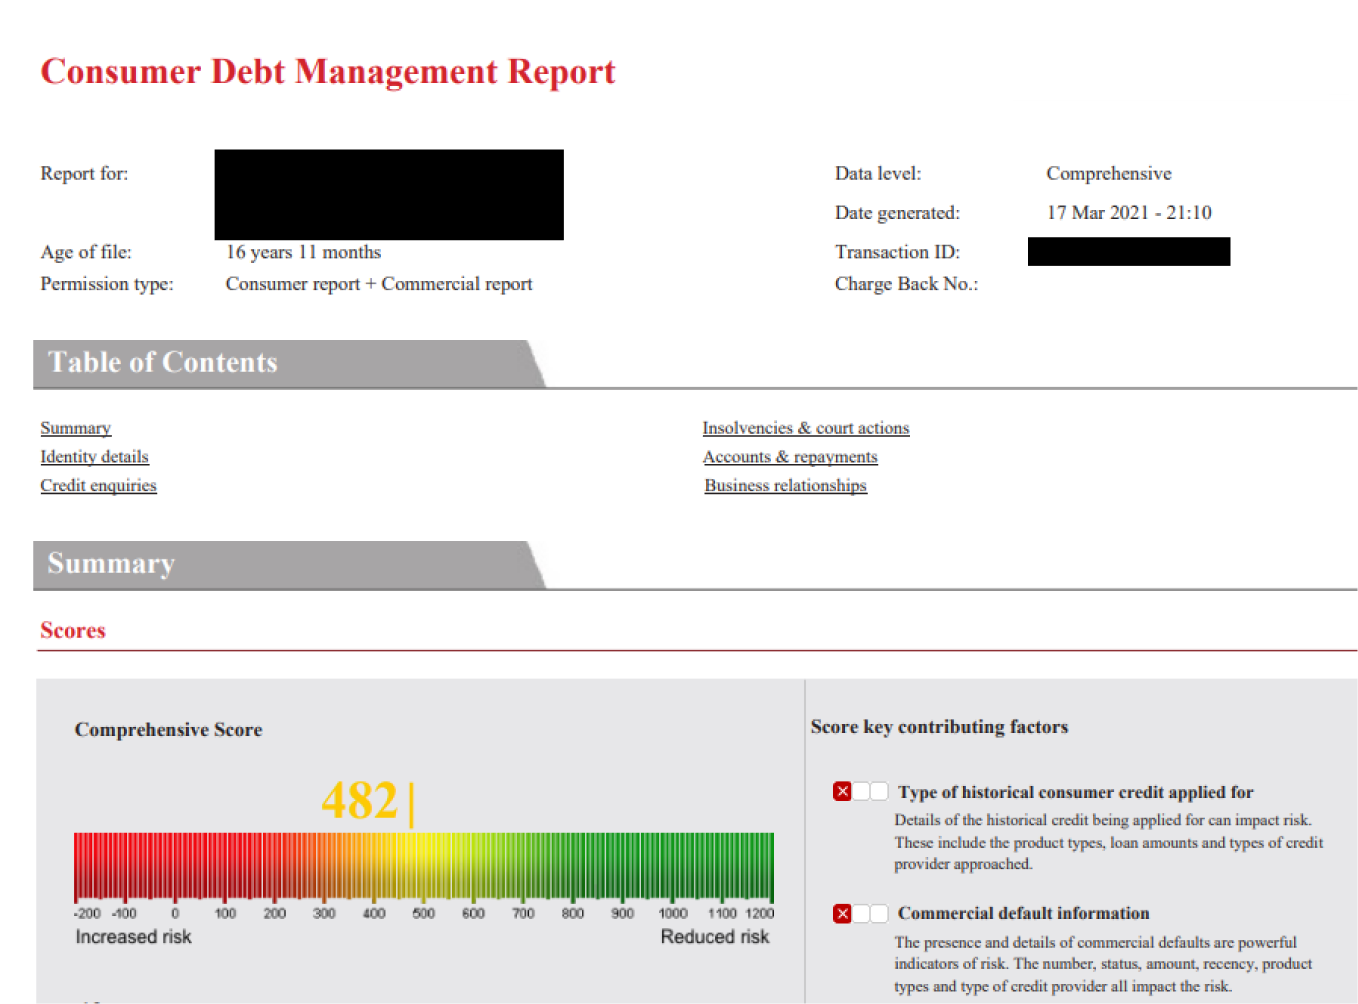The height and width of the screenshot is (1004, 1358).
Task: Click the grey Summary section header banner
Action: point(111,564)
